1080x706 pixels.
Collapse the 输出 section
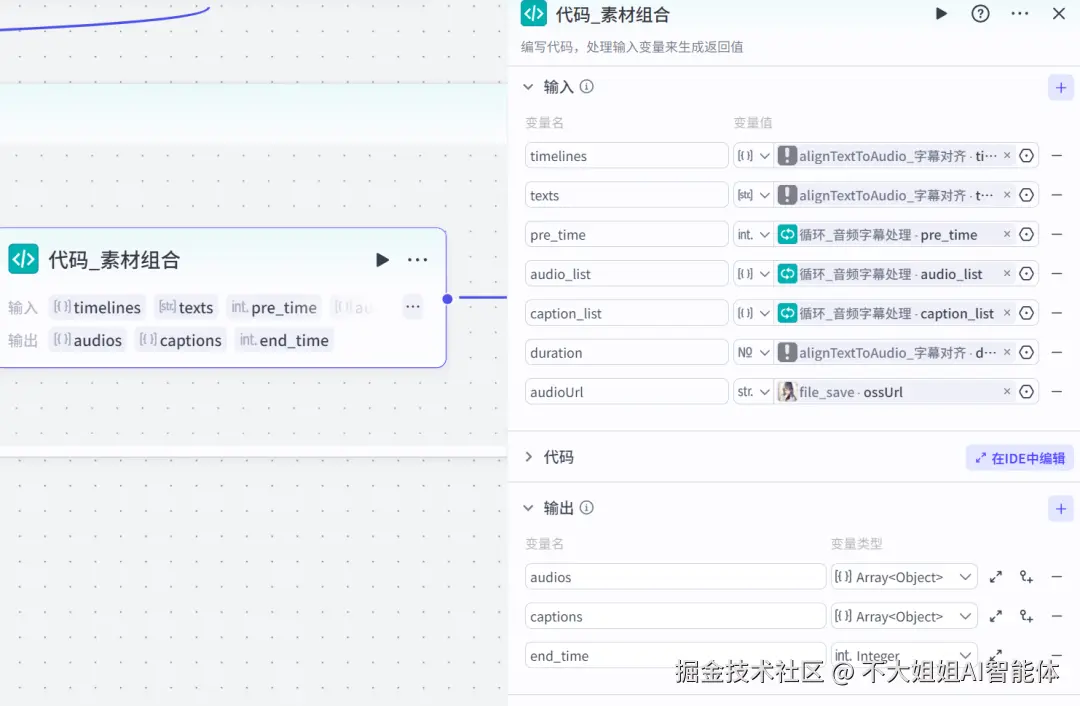[x=528, y=508]
